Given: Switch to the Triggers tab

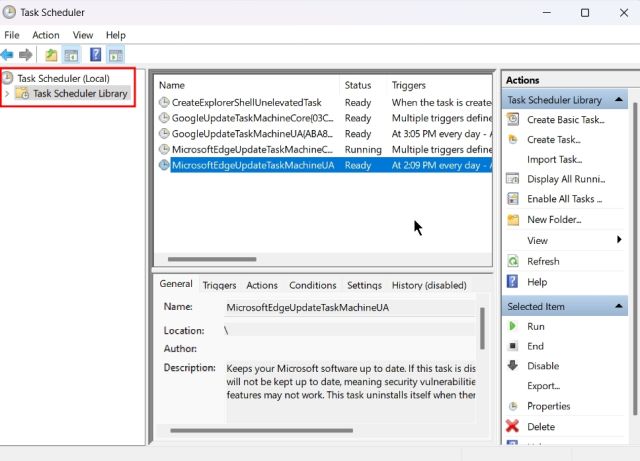Looking at the screenshot, I should click(219, 285).
